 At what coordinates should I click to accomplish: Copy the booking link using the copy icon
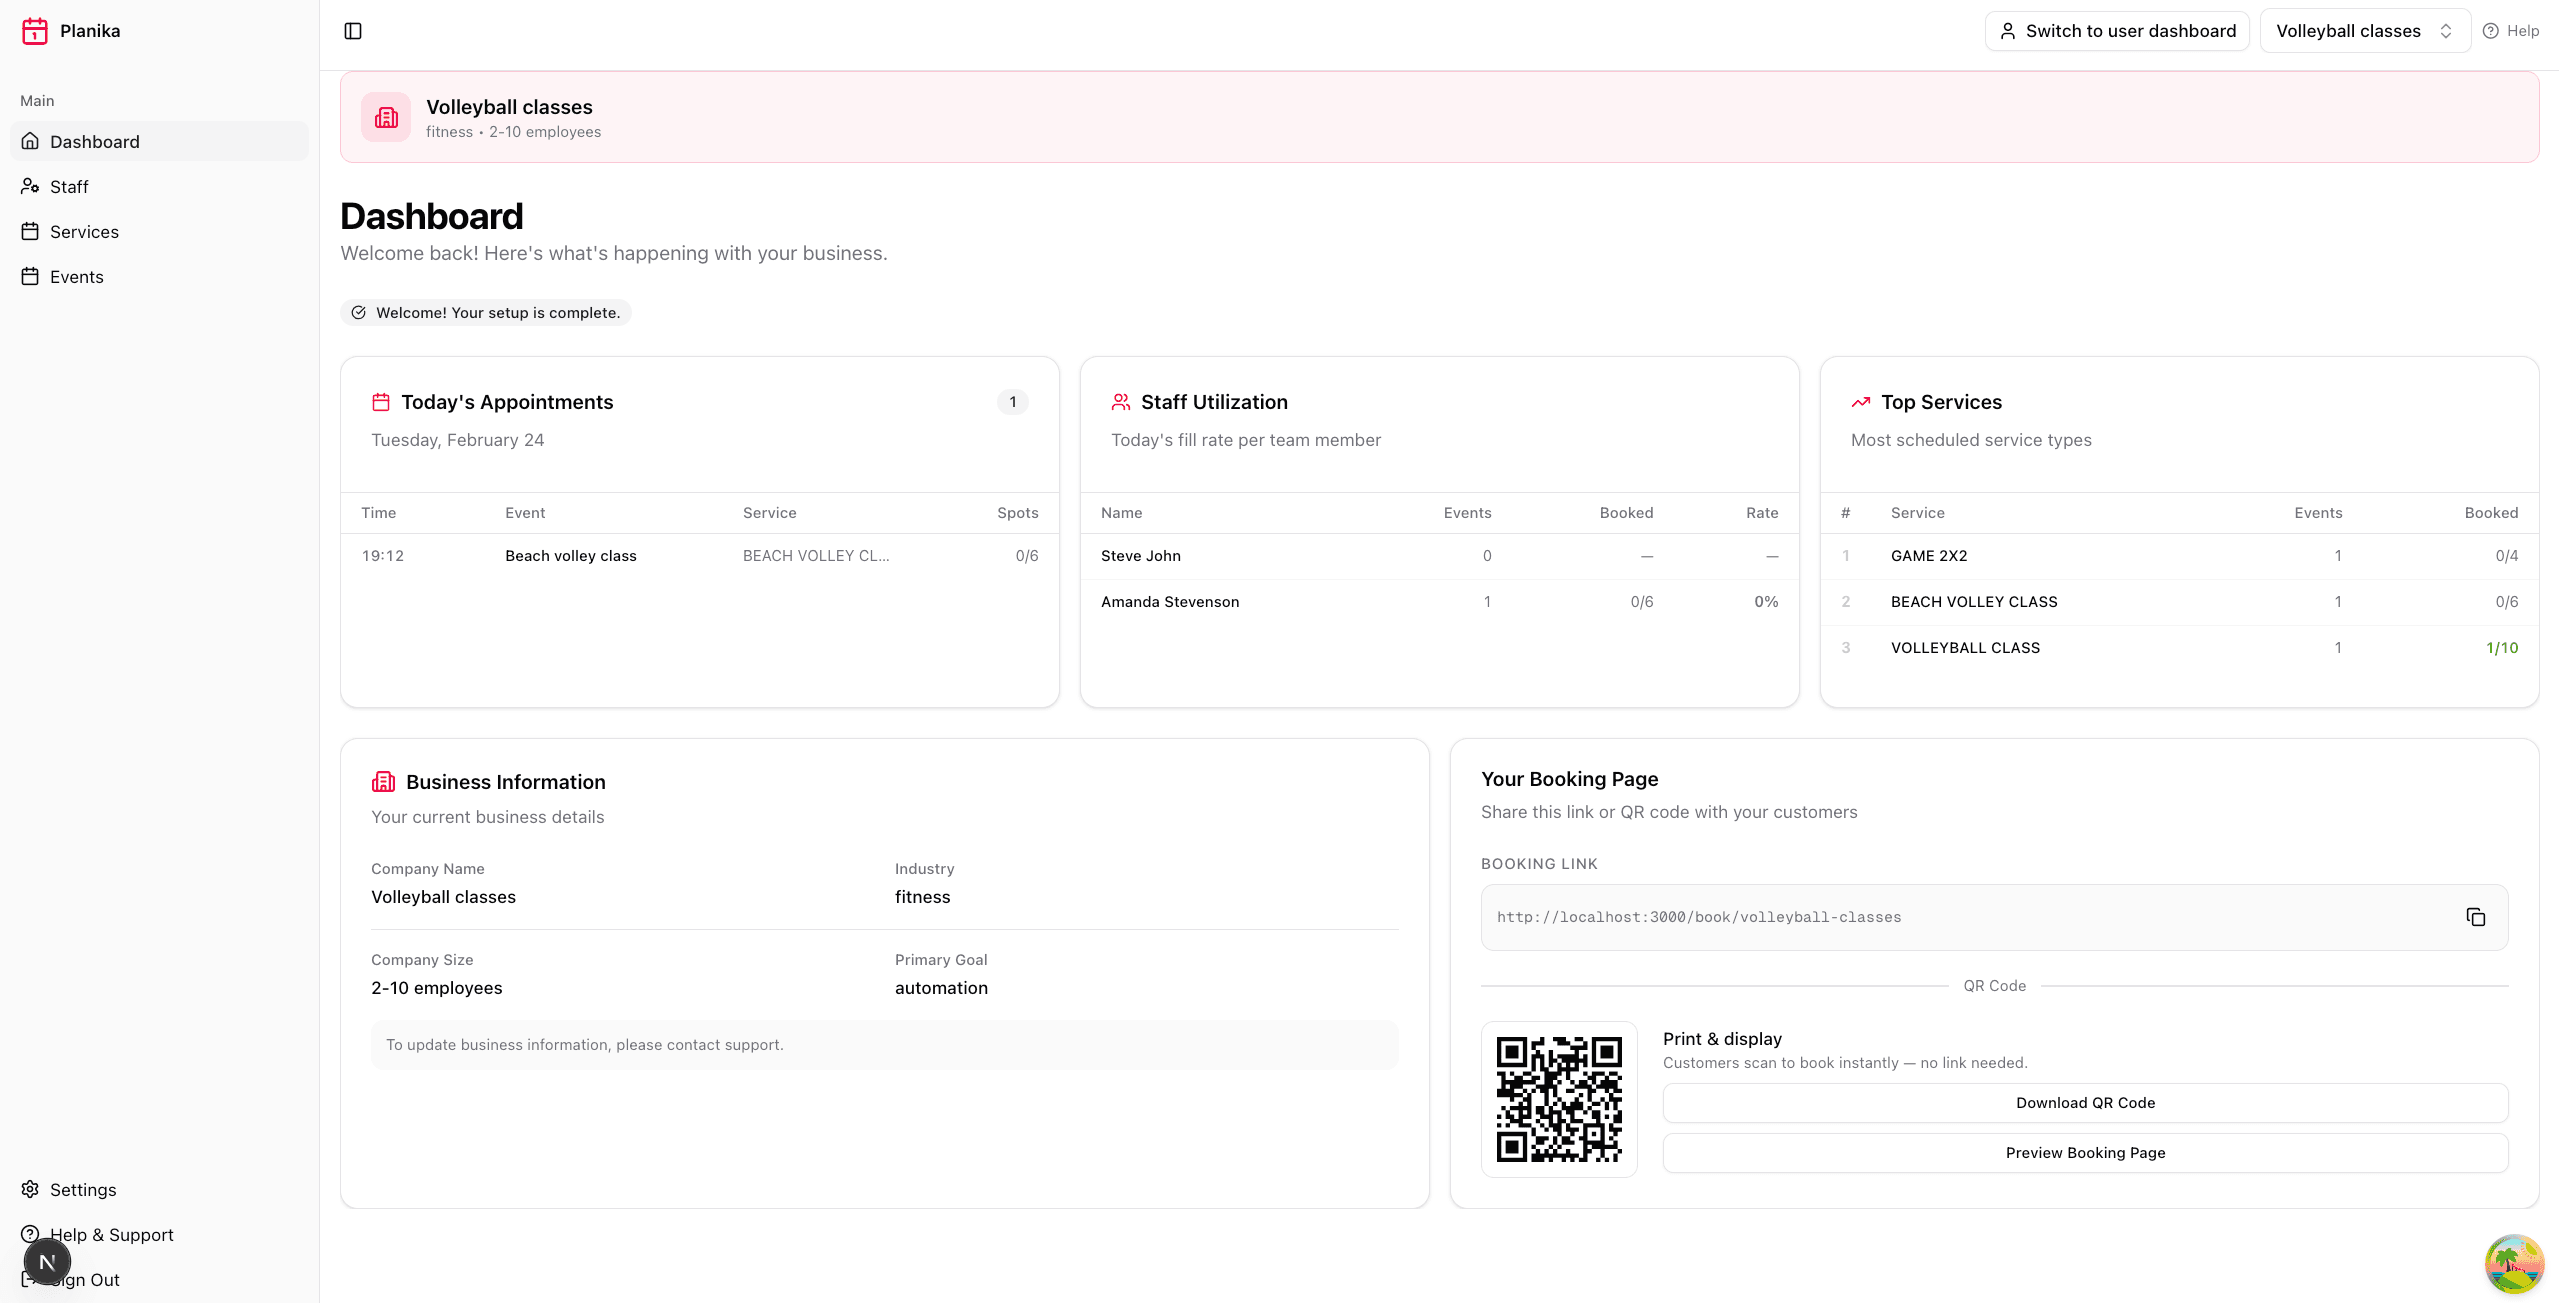pyautogui.click(x=2476, y=916)
